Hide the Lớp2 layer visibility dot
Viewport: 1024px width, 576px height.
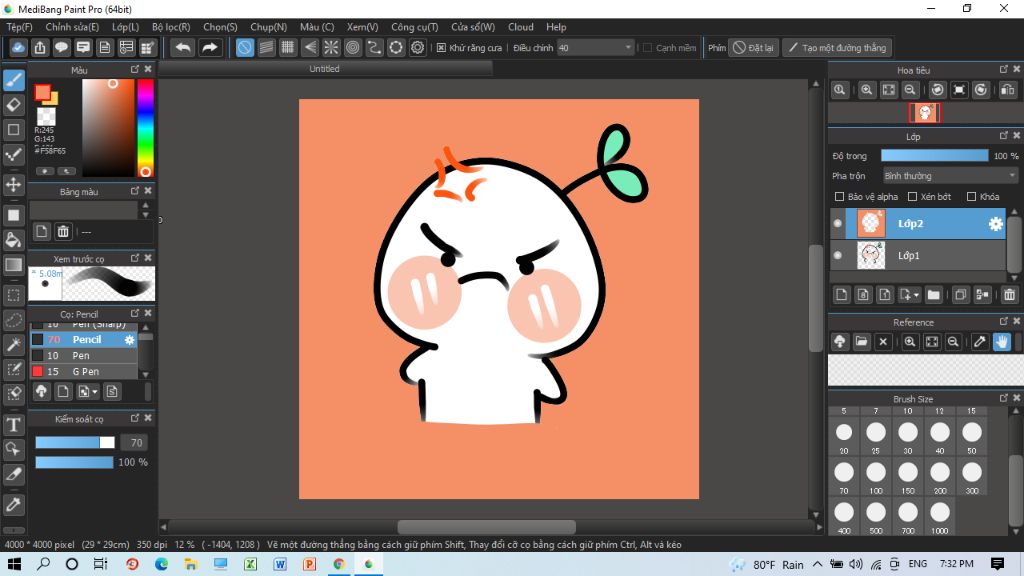click(838, 223)
